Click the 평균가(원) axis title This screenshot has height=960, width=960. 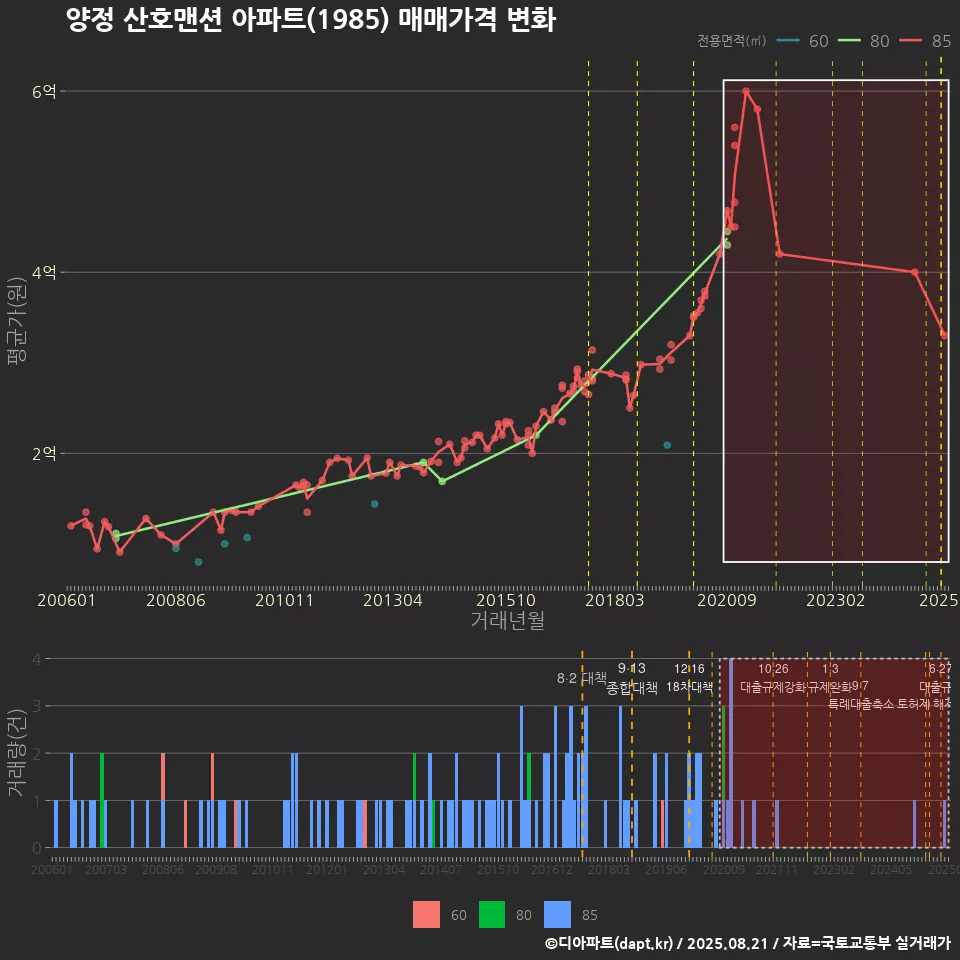[x=17, y=321]
